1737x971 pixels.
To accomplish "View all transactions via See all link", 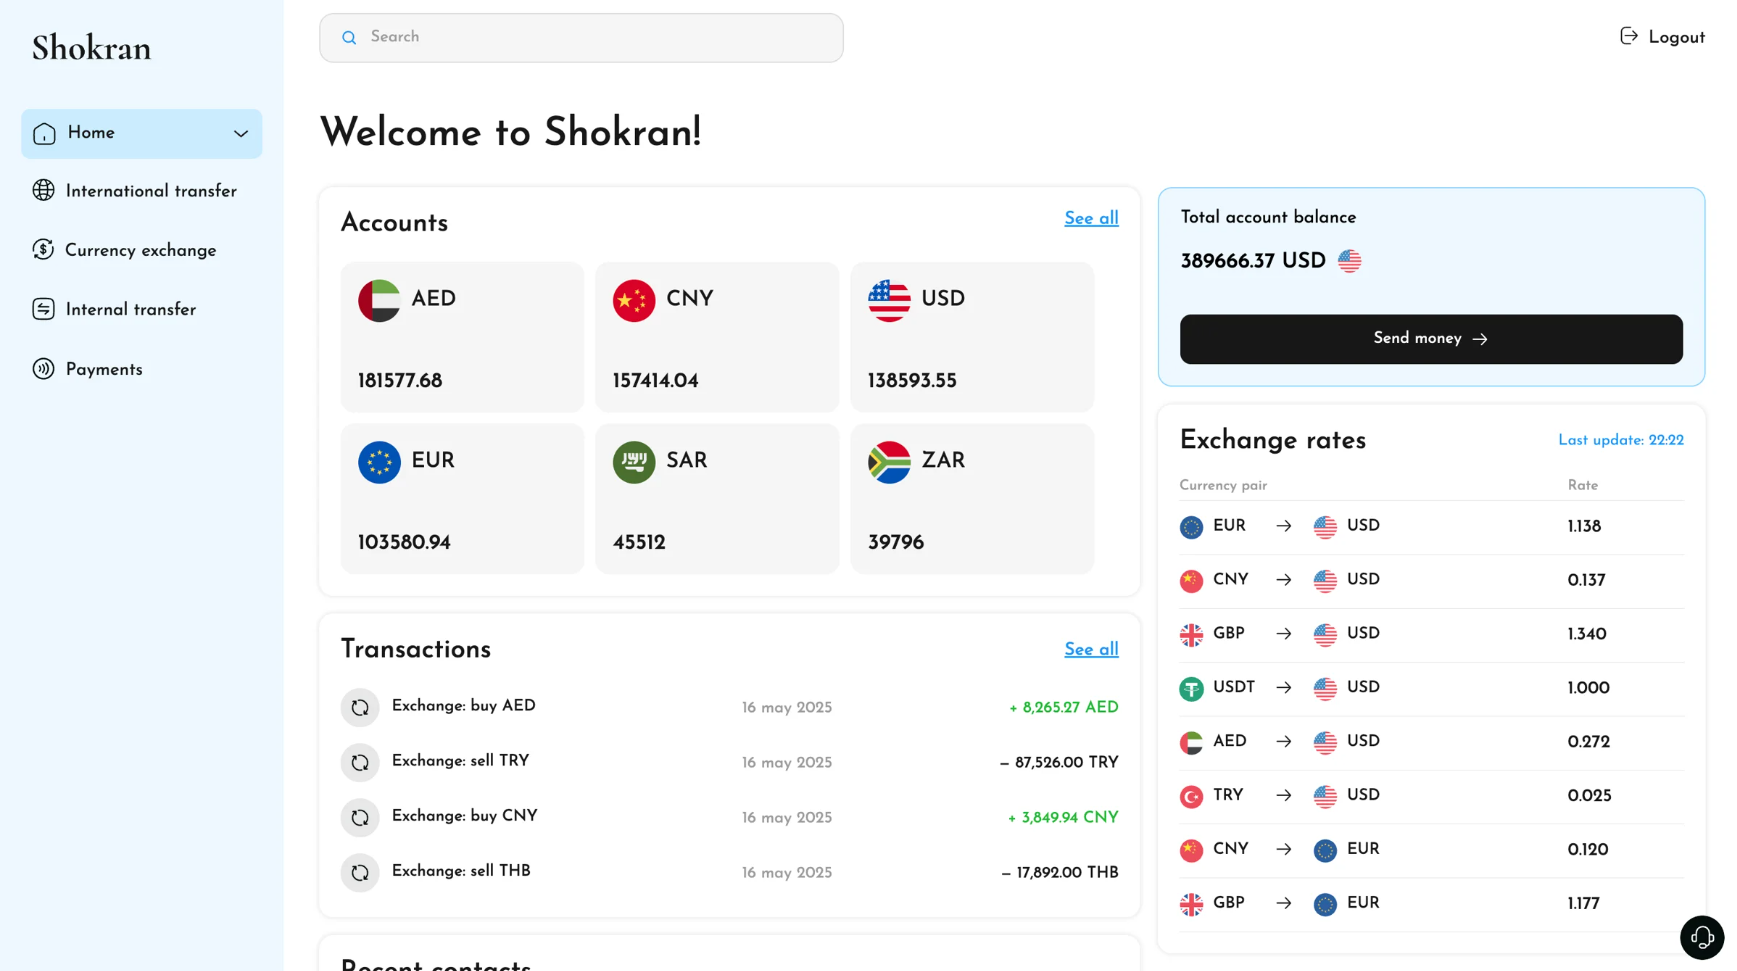I will pyautogui.click(x=1090, y=649).
